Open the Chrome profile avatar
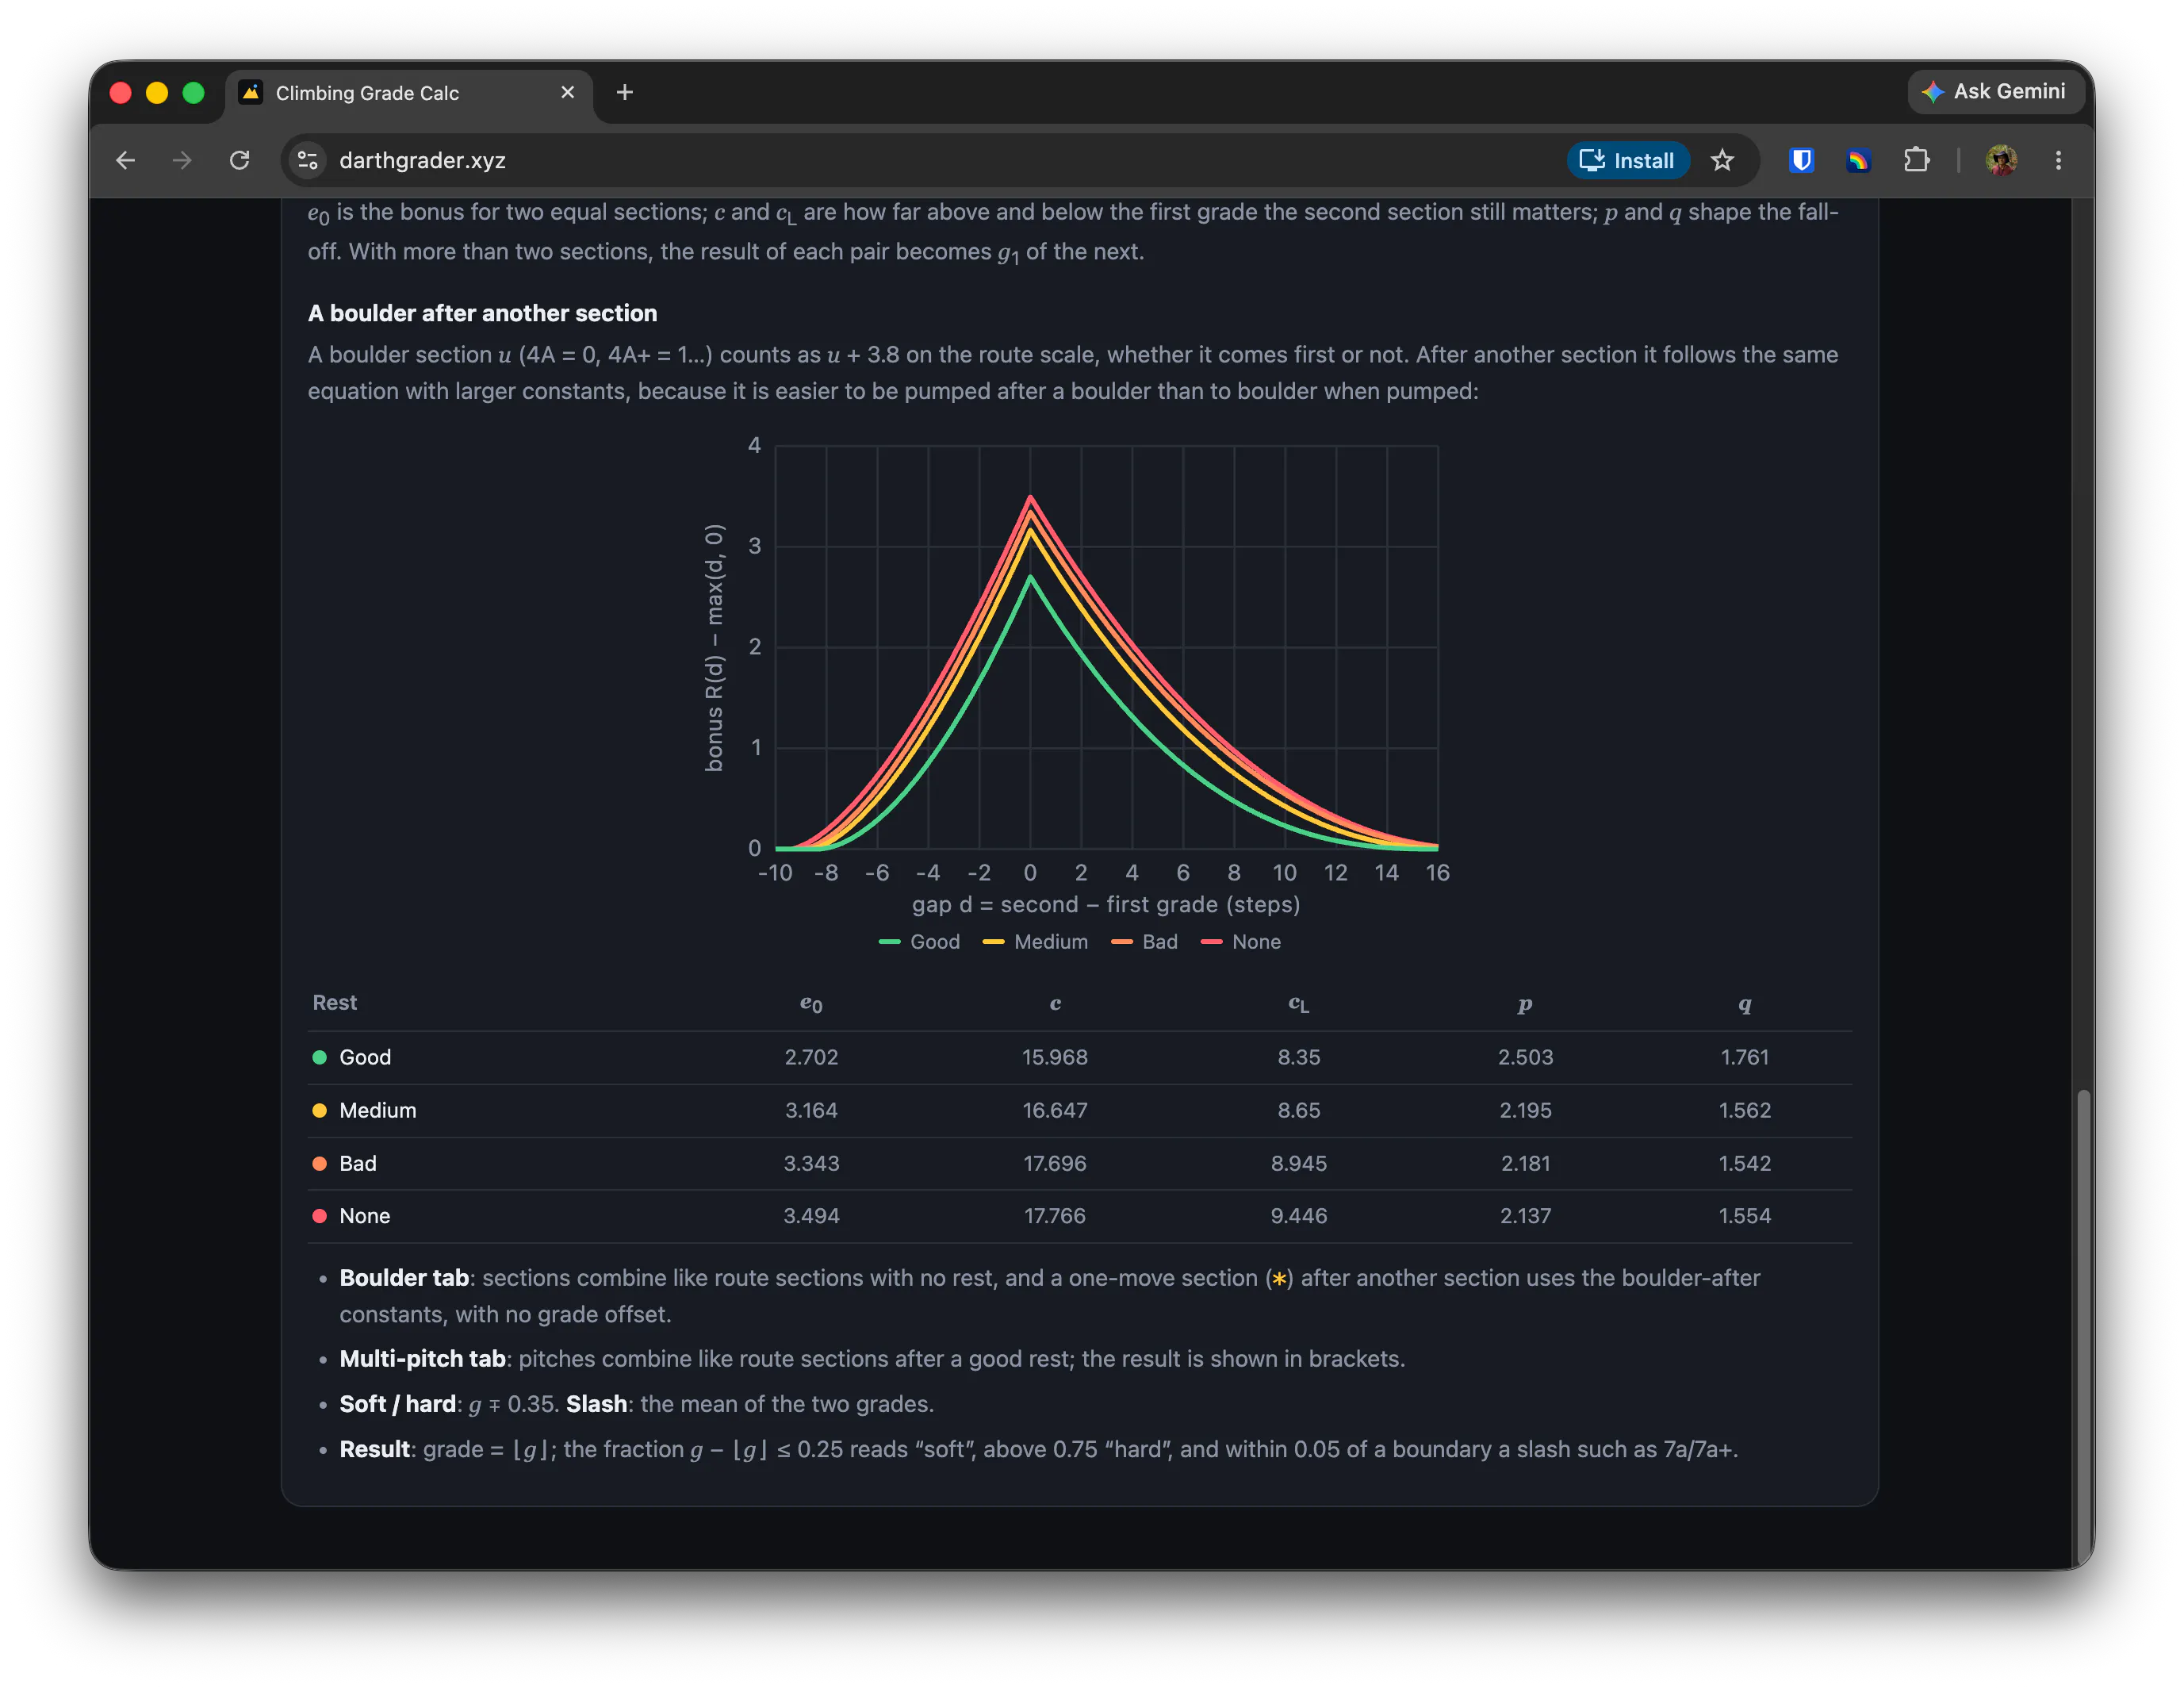 click(x=2001, y=160)
